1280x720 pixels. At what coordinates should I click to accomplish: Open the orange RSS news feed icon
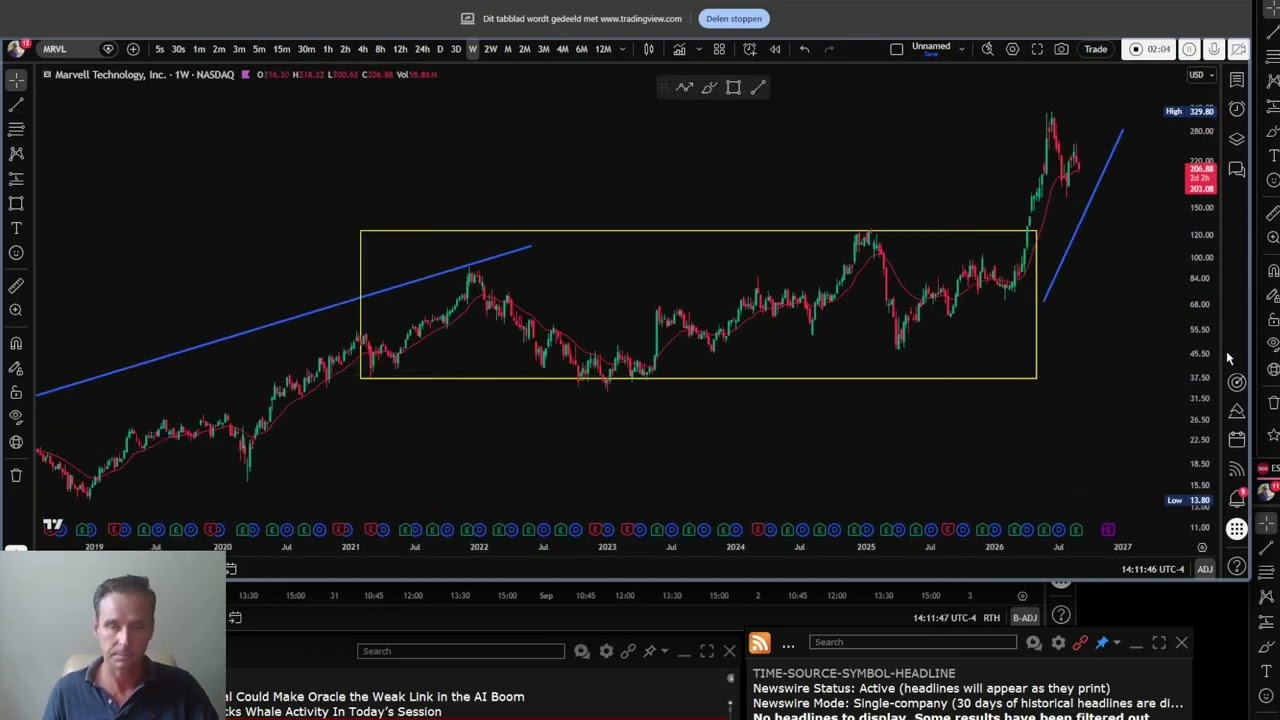760,643
